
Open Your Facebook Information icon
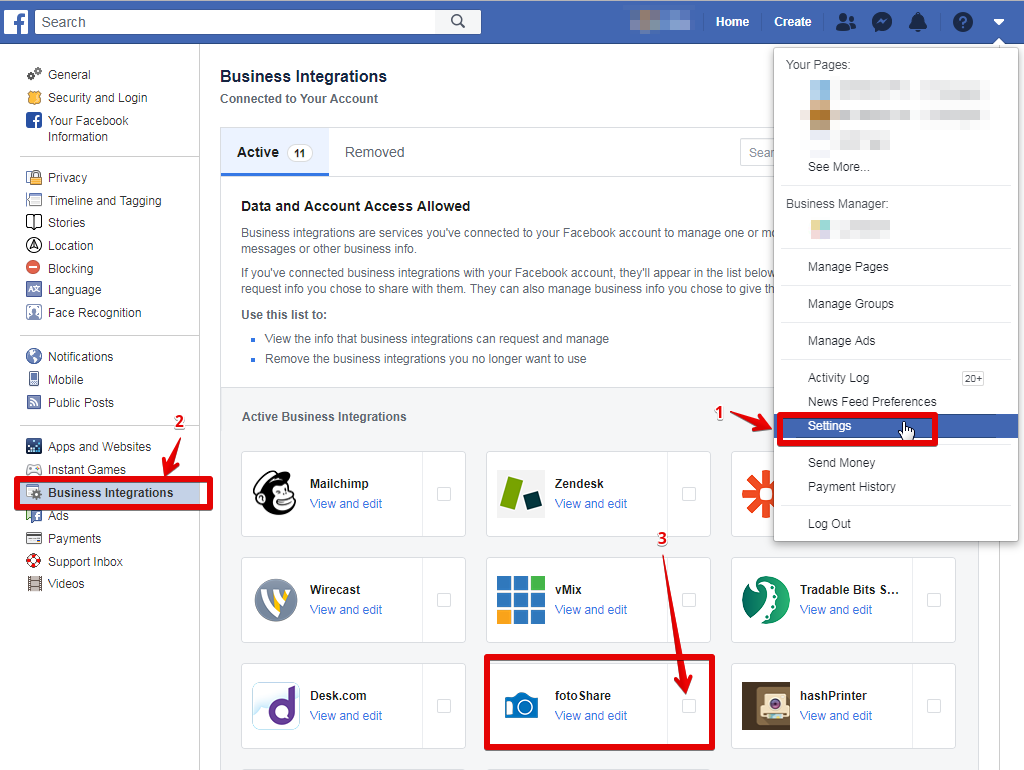(34, 120)
